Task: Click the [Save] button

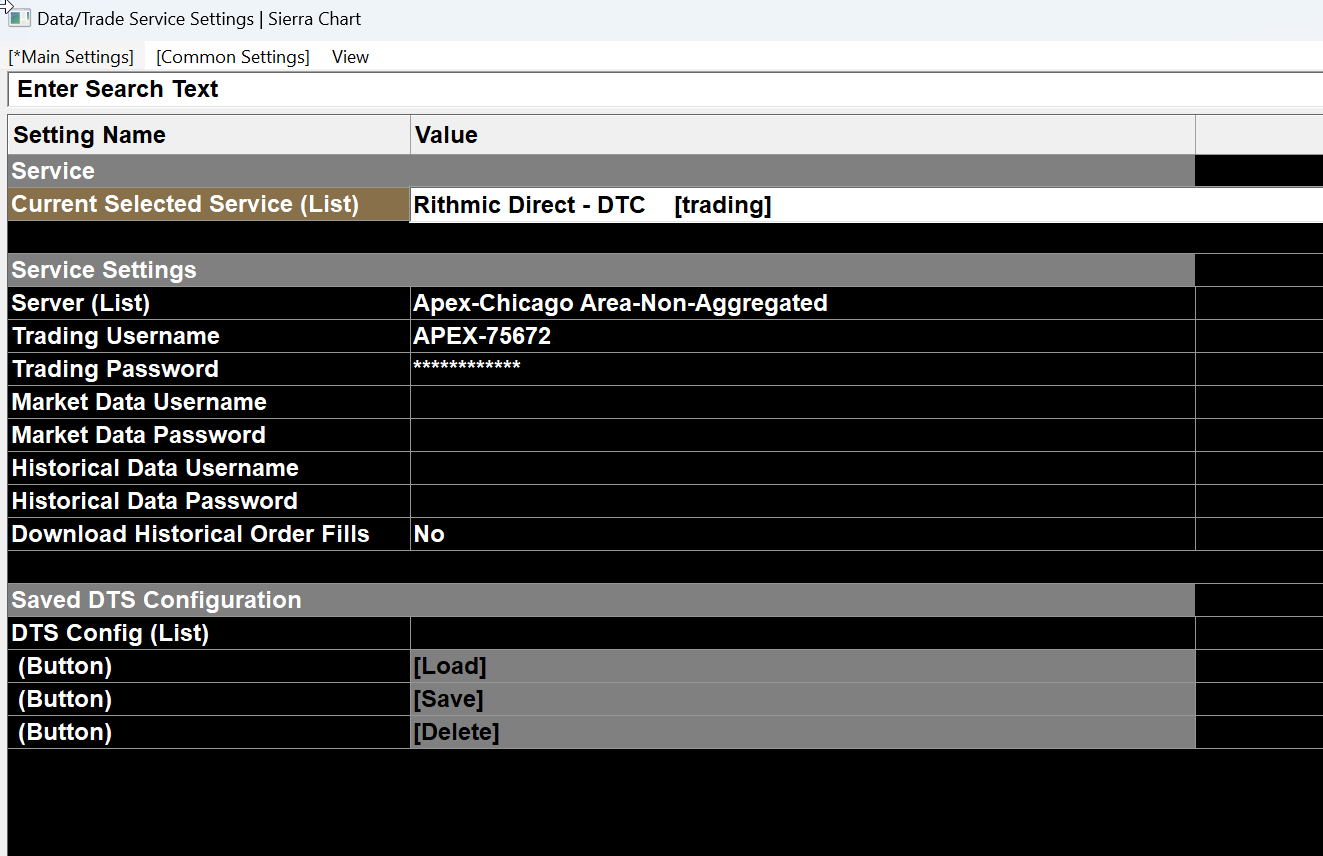Action: pos(802,699)
